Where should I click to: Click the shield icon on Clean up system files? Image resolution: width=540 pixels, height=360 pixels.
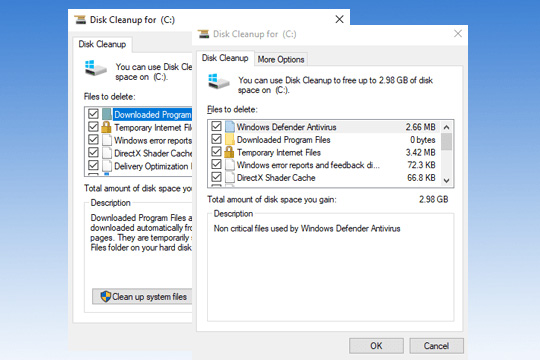click(105, 296)
